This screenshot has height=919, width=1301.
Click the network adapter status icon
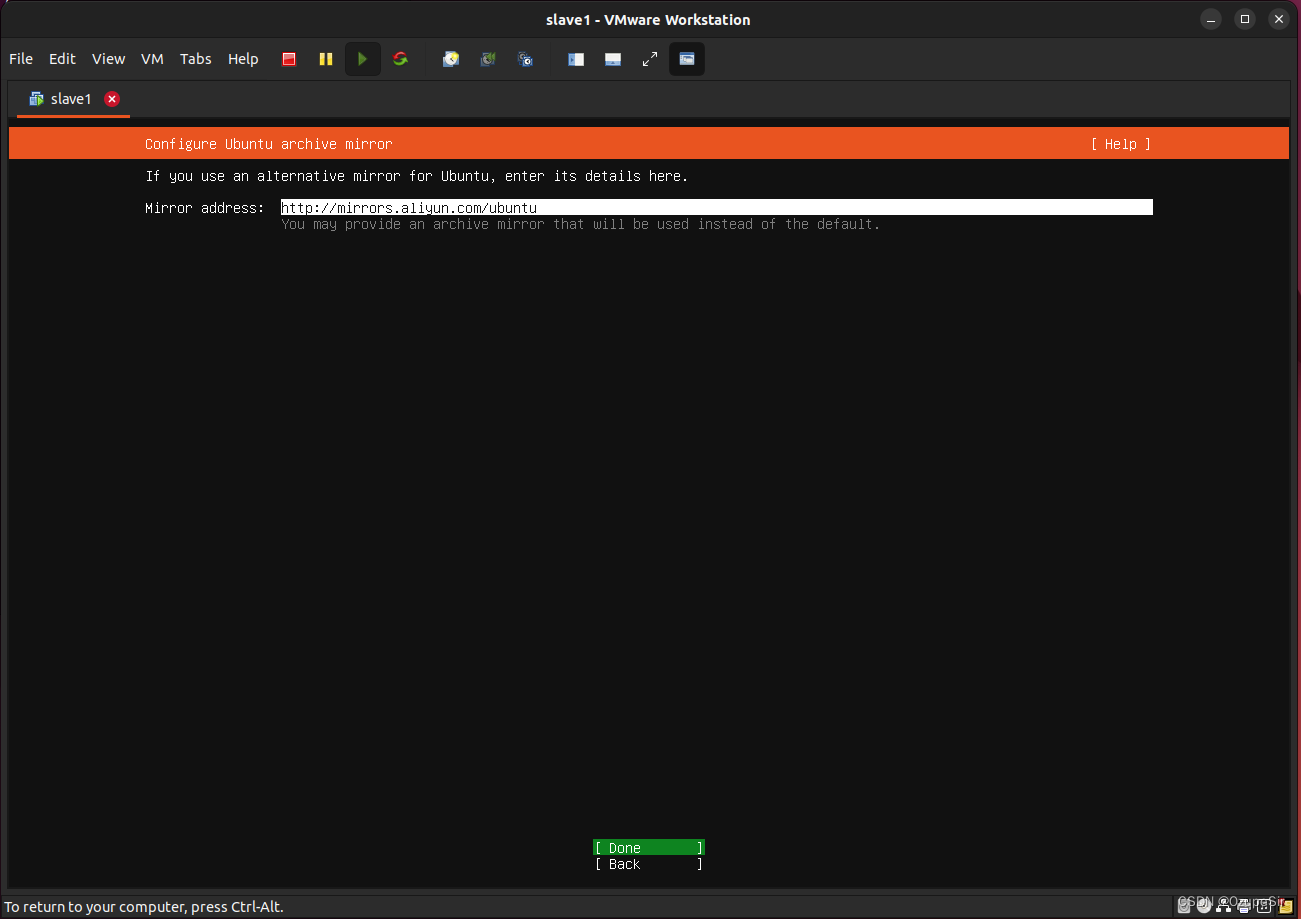(1223, 906)
